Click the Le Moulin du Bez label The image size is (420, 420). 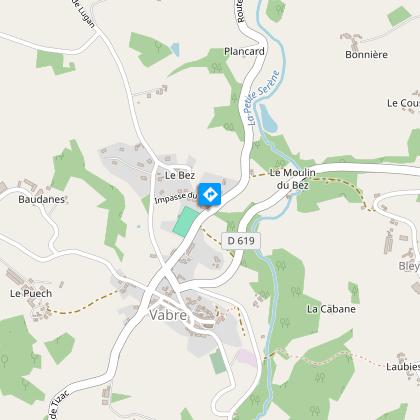pos(293,179)
